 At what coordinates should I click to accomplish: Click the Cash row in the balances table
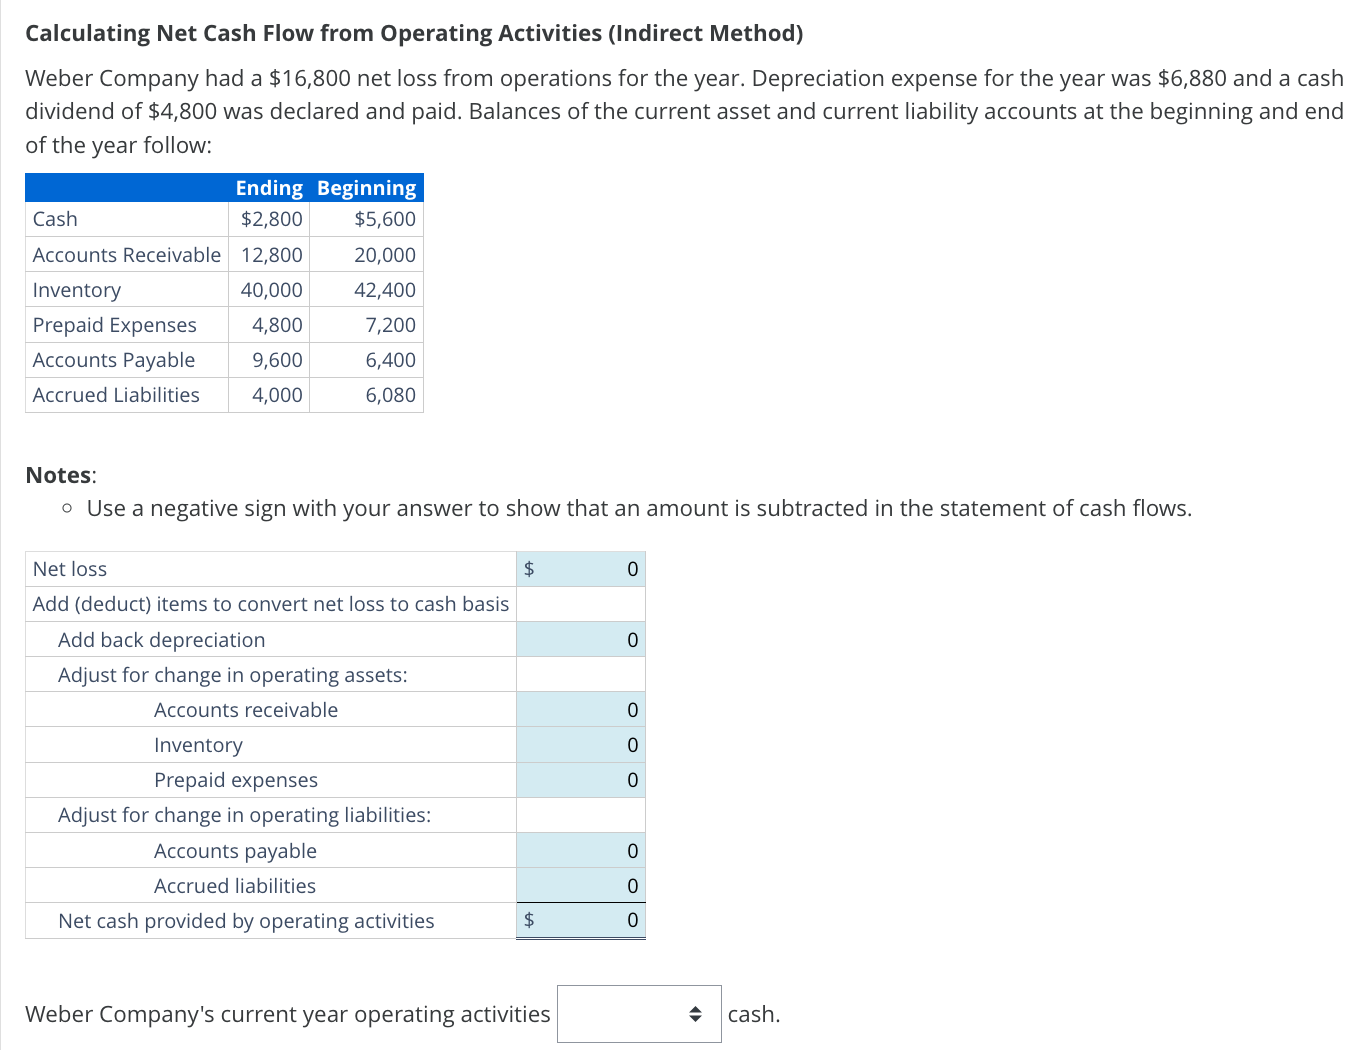pos(55,219)
